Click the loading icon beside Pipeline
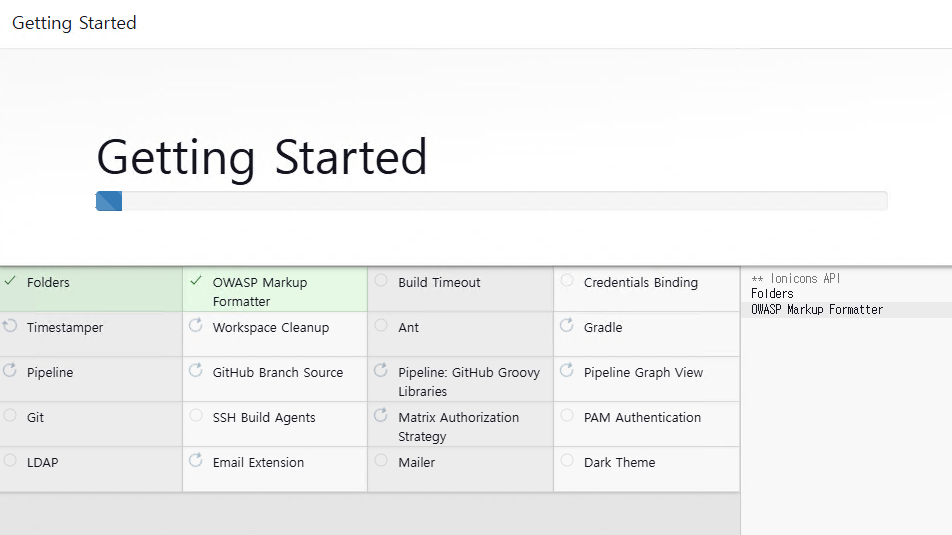 (x=10, y=370)
